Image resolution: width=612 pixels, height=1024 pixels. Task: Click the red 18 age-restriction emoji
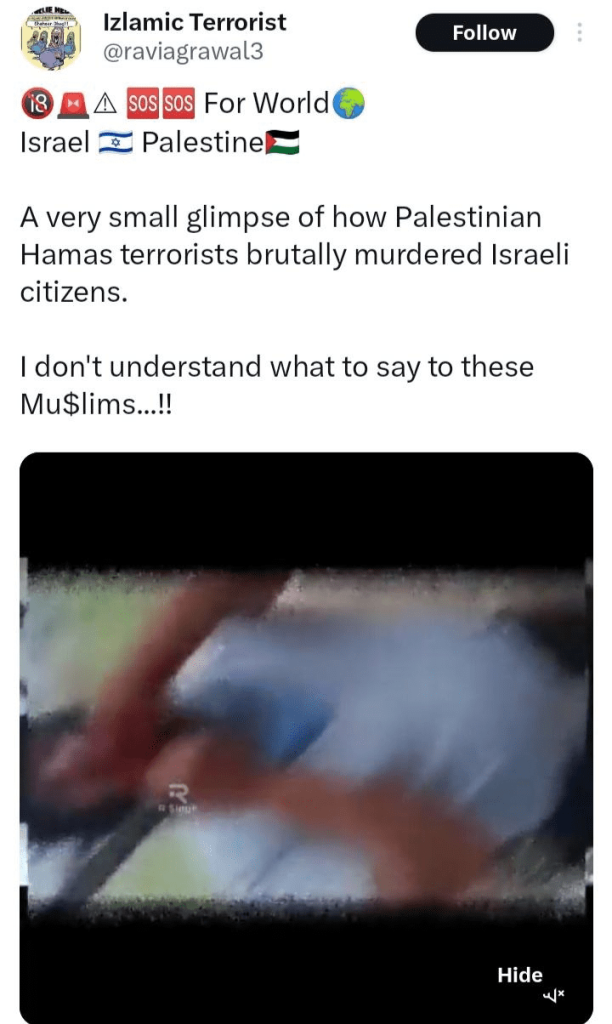point(37,104)
